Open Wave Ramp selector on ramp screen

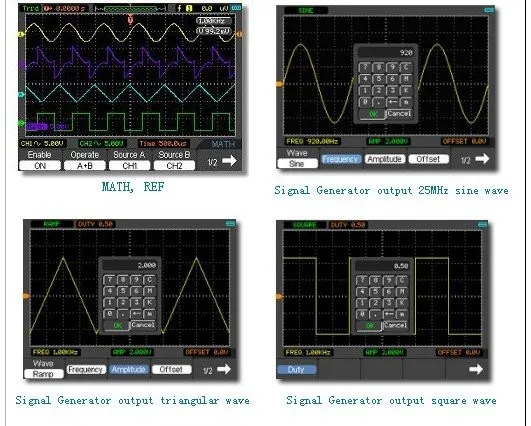pos(44,374)
